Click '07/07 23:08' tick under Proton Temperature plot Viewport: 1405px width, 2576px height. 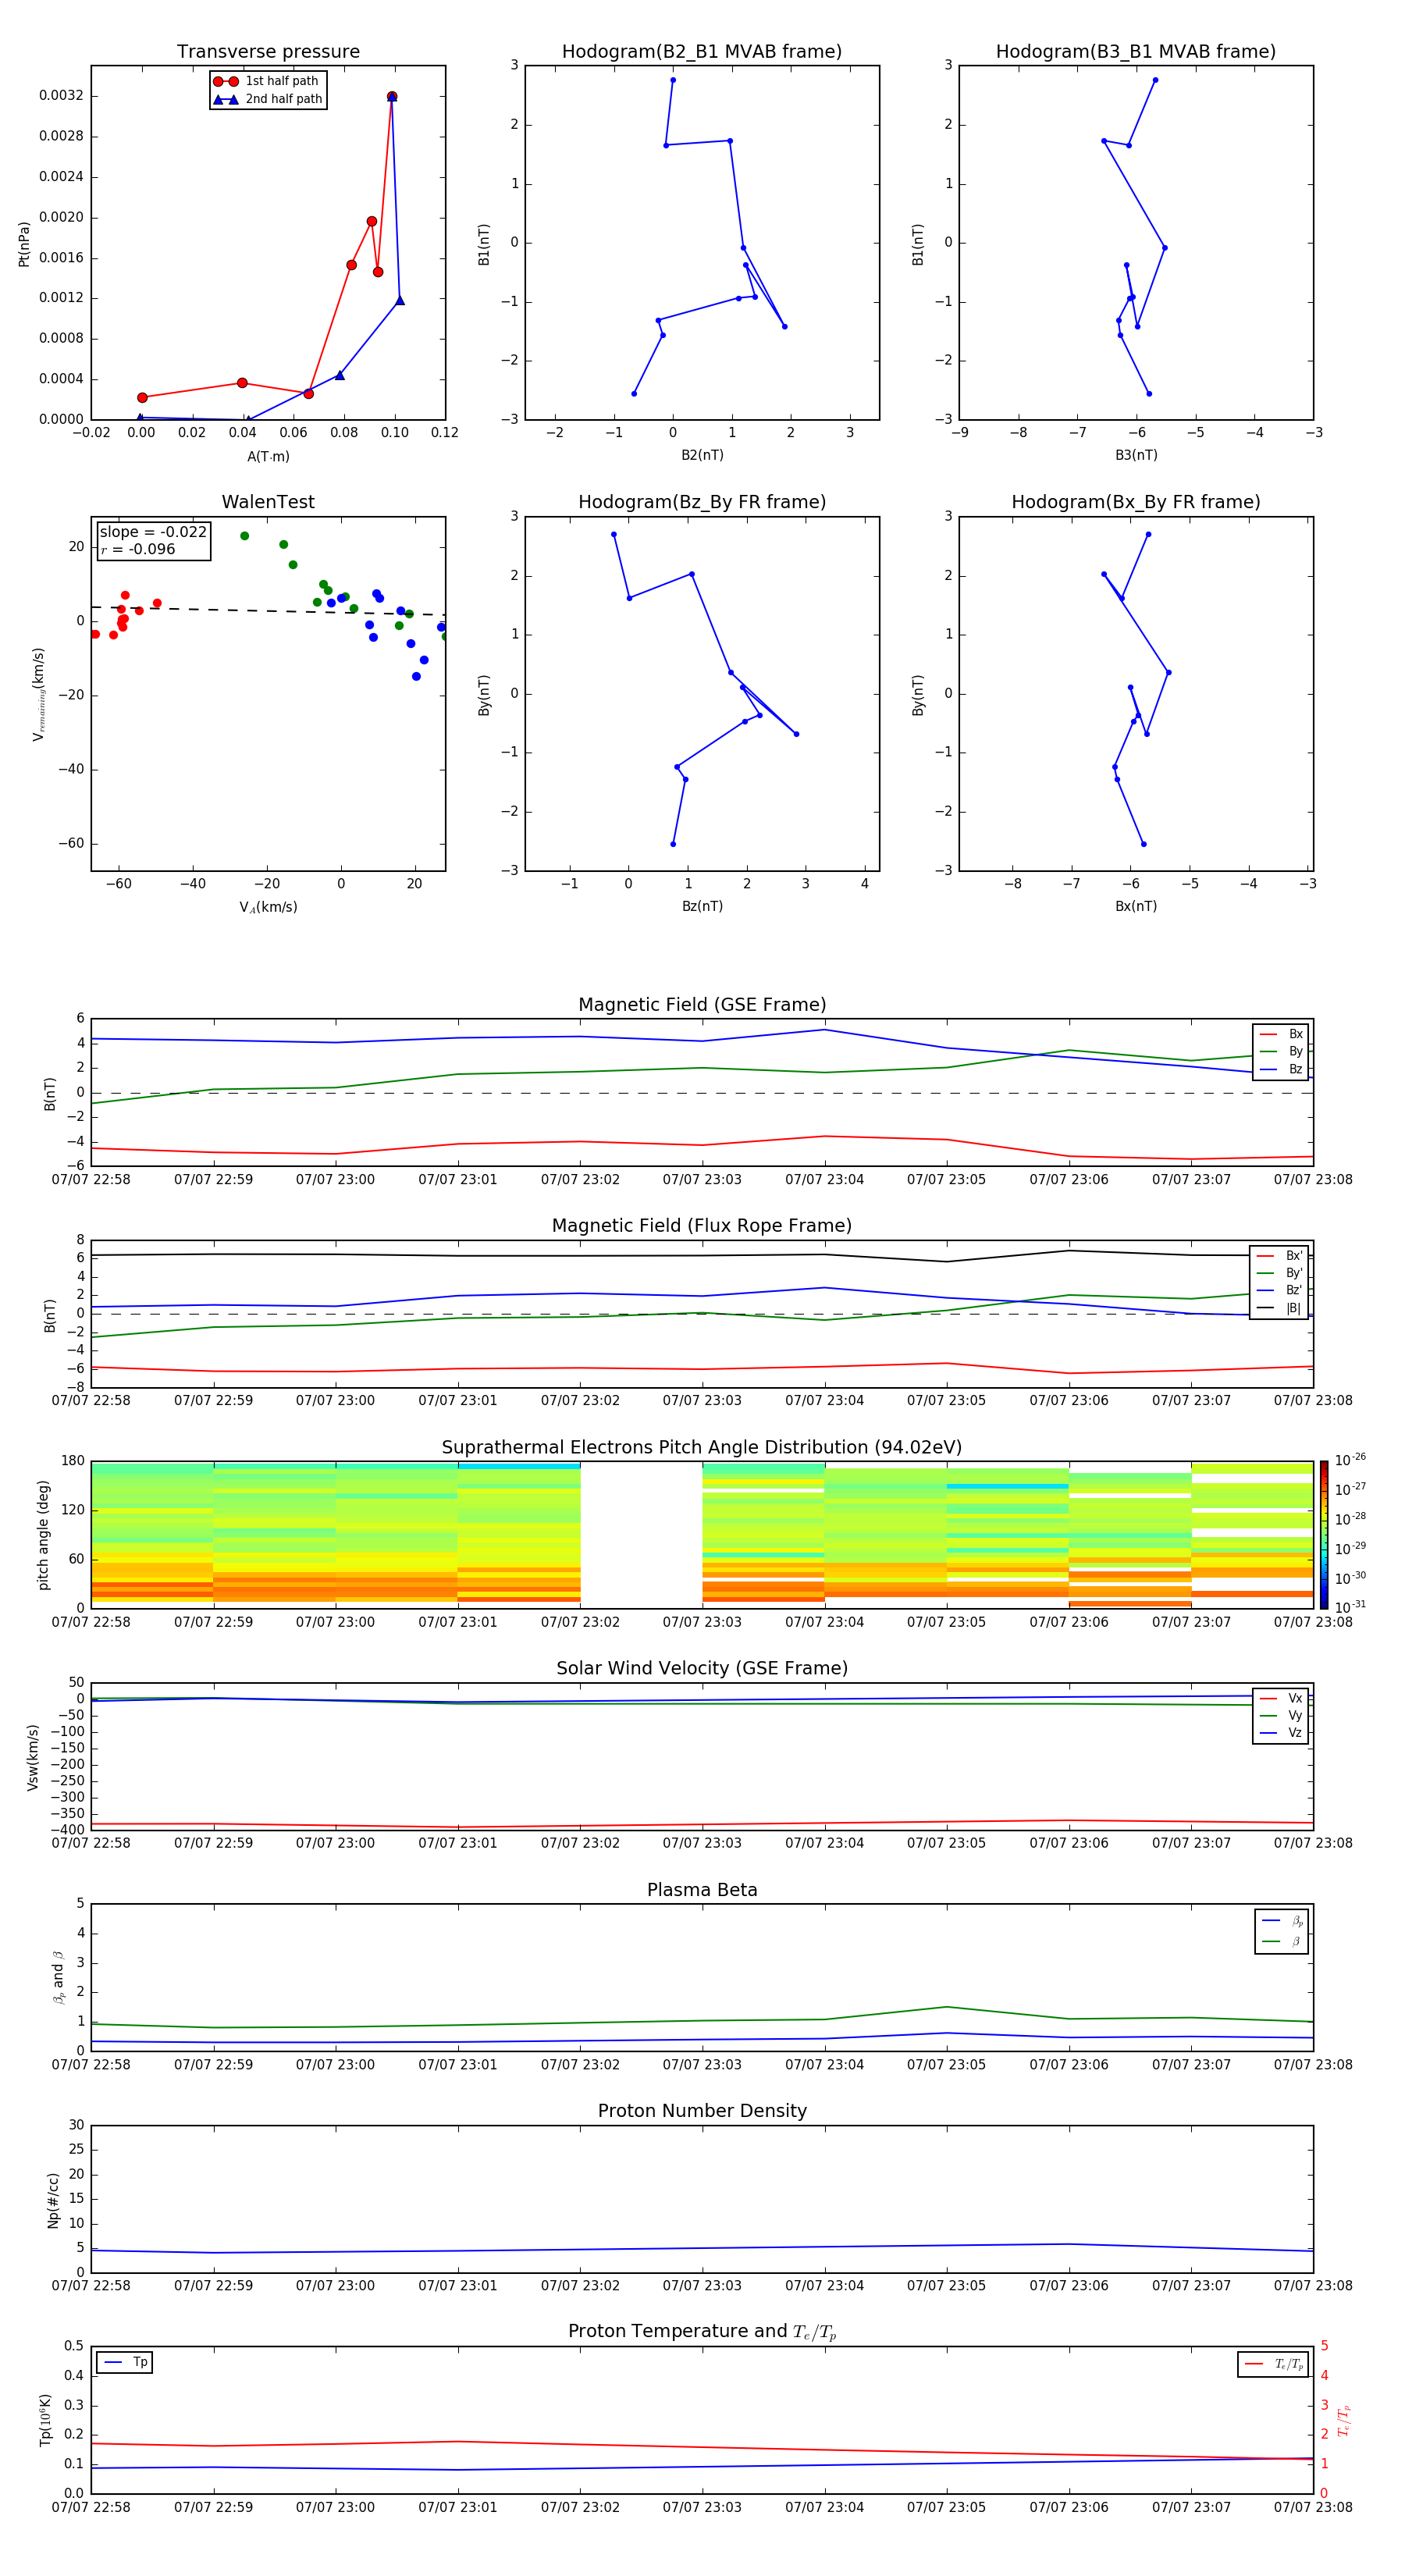click(1313, 2507)
